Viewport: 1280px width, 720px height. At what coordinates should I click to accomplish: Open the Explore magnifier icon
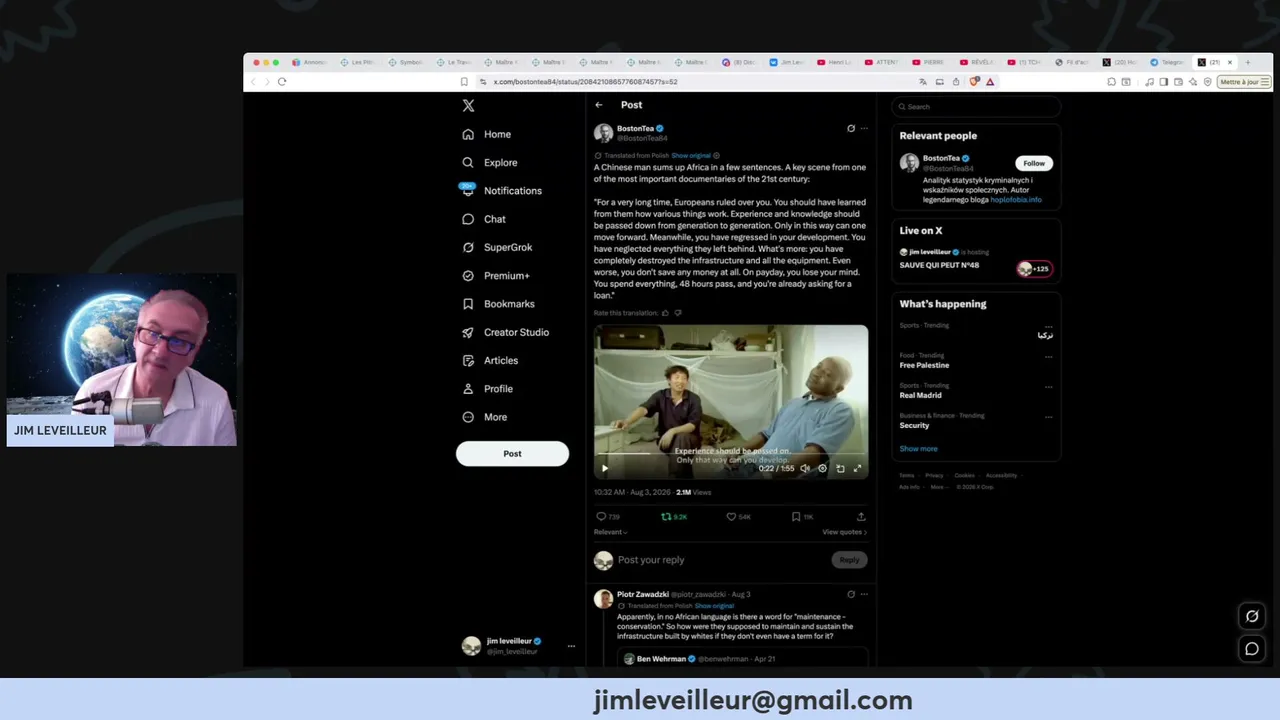[x=468, y=162]
